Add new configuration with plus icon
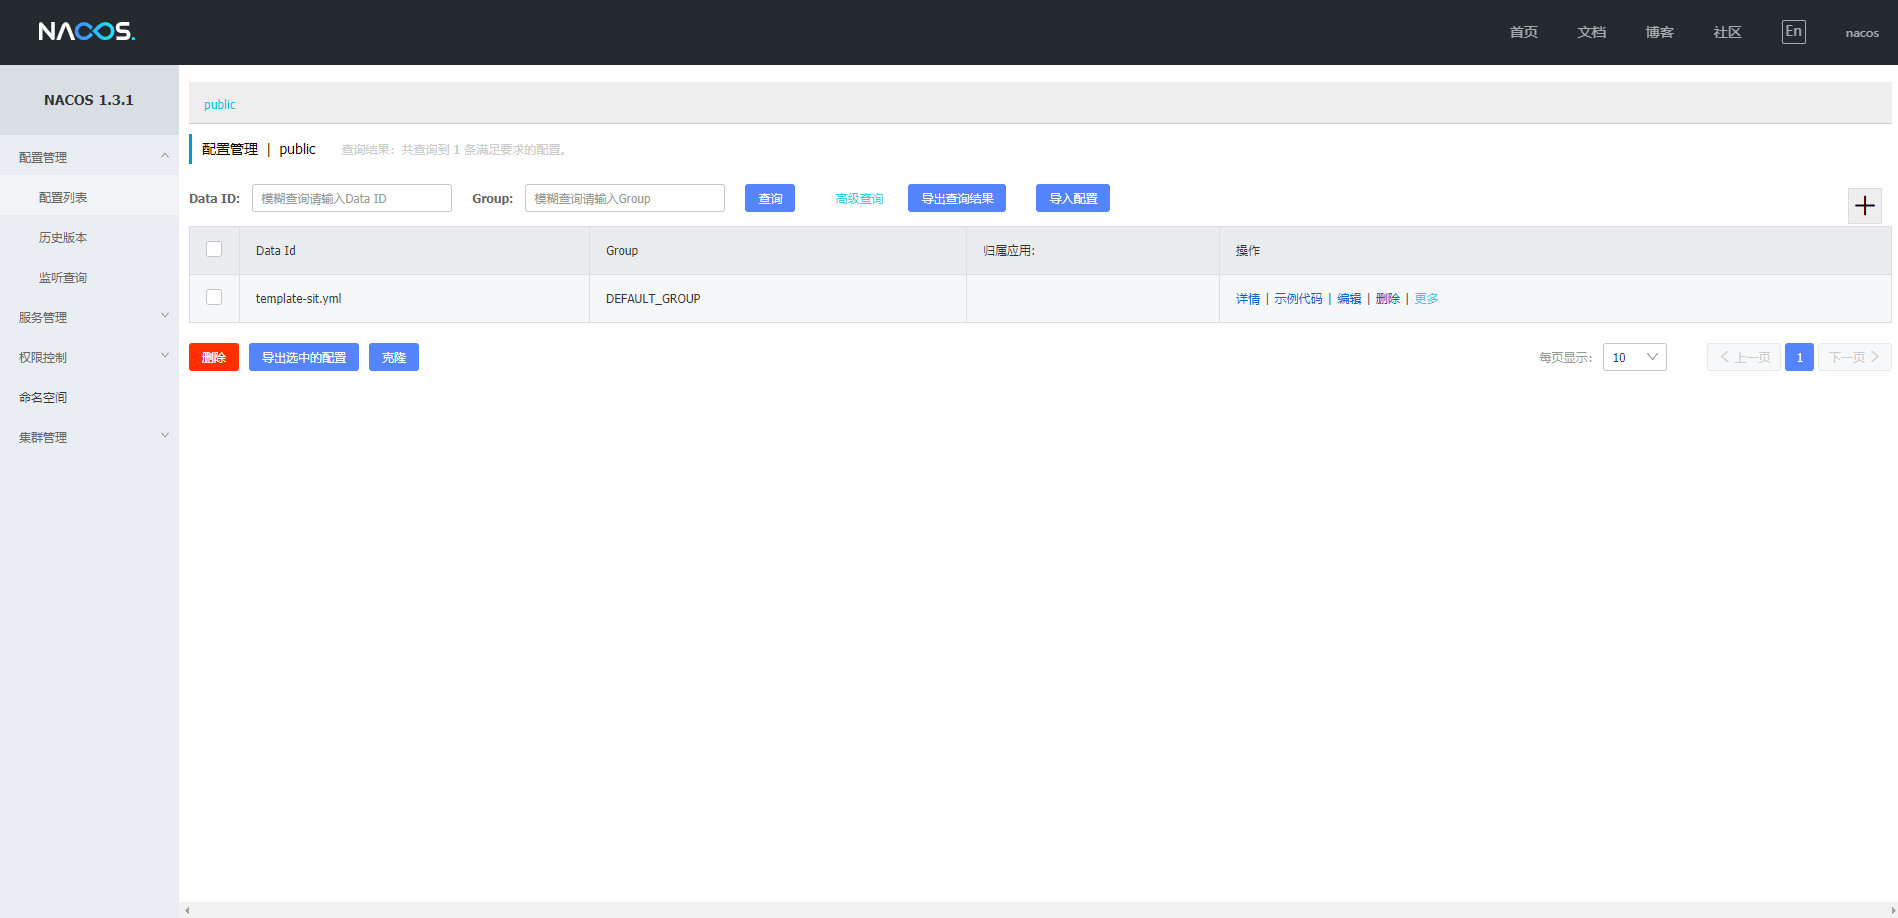The image size is (1898, 918). coord(1864,206)
